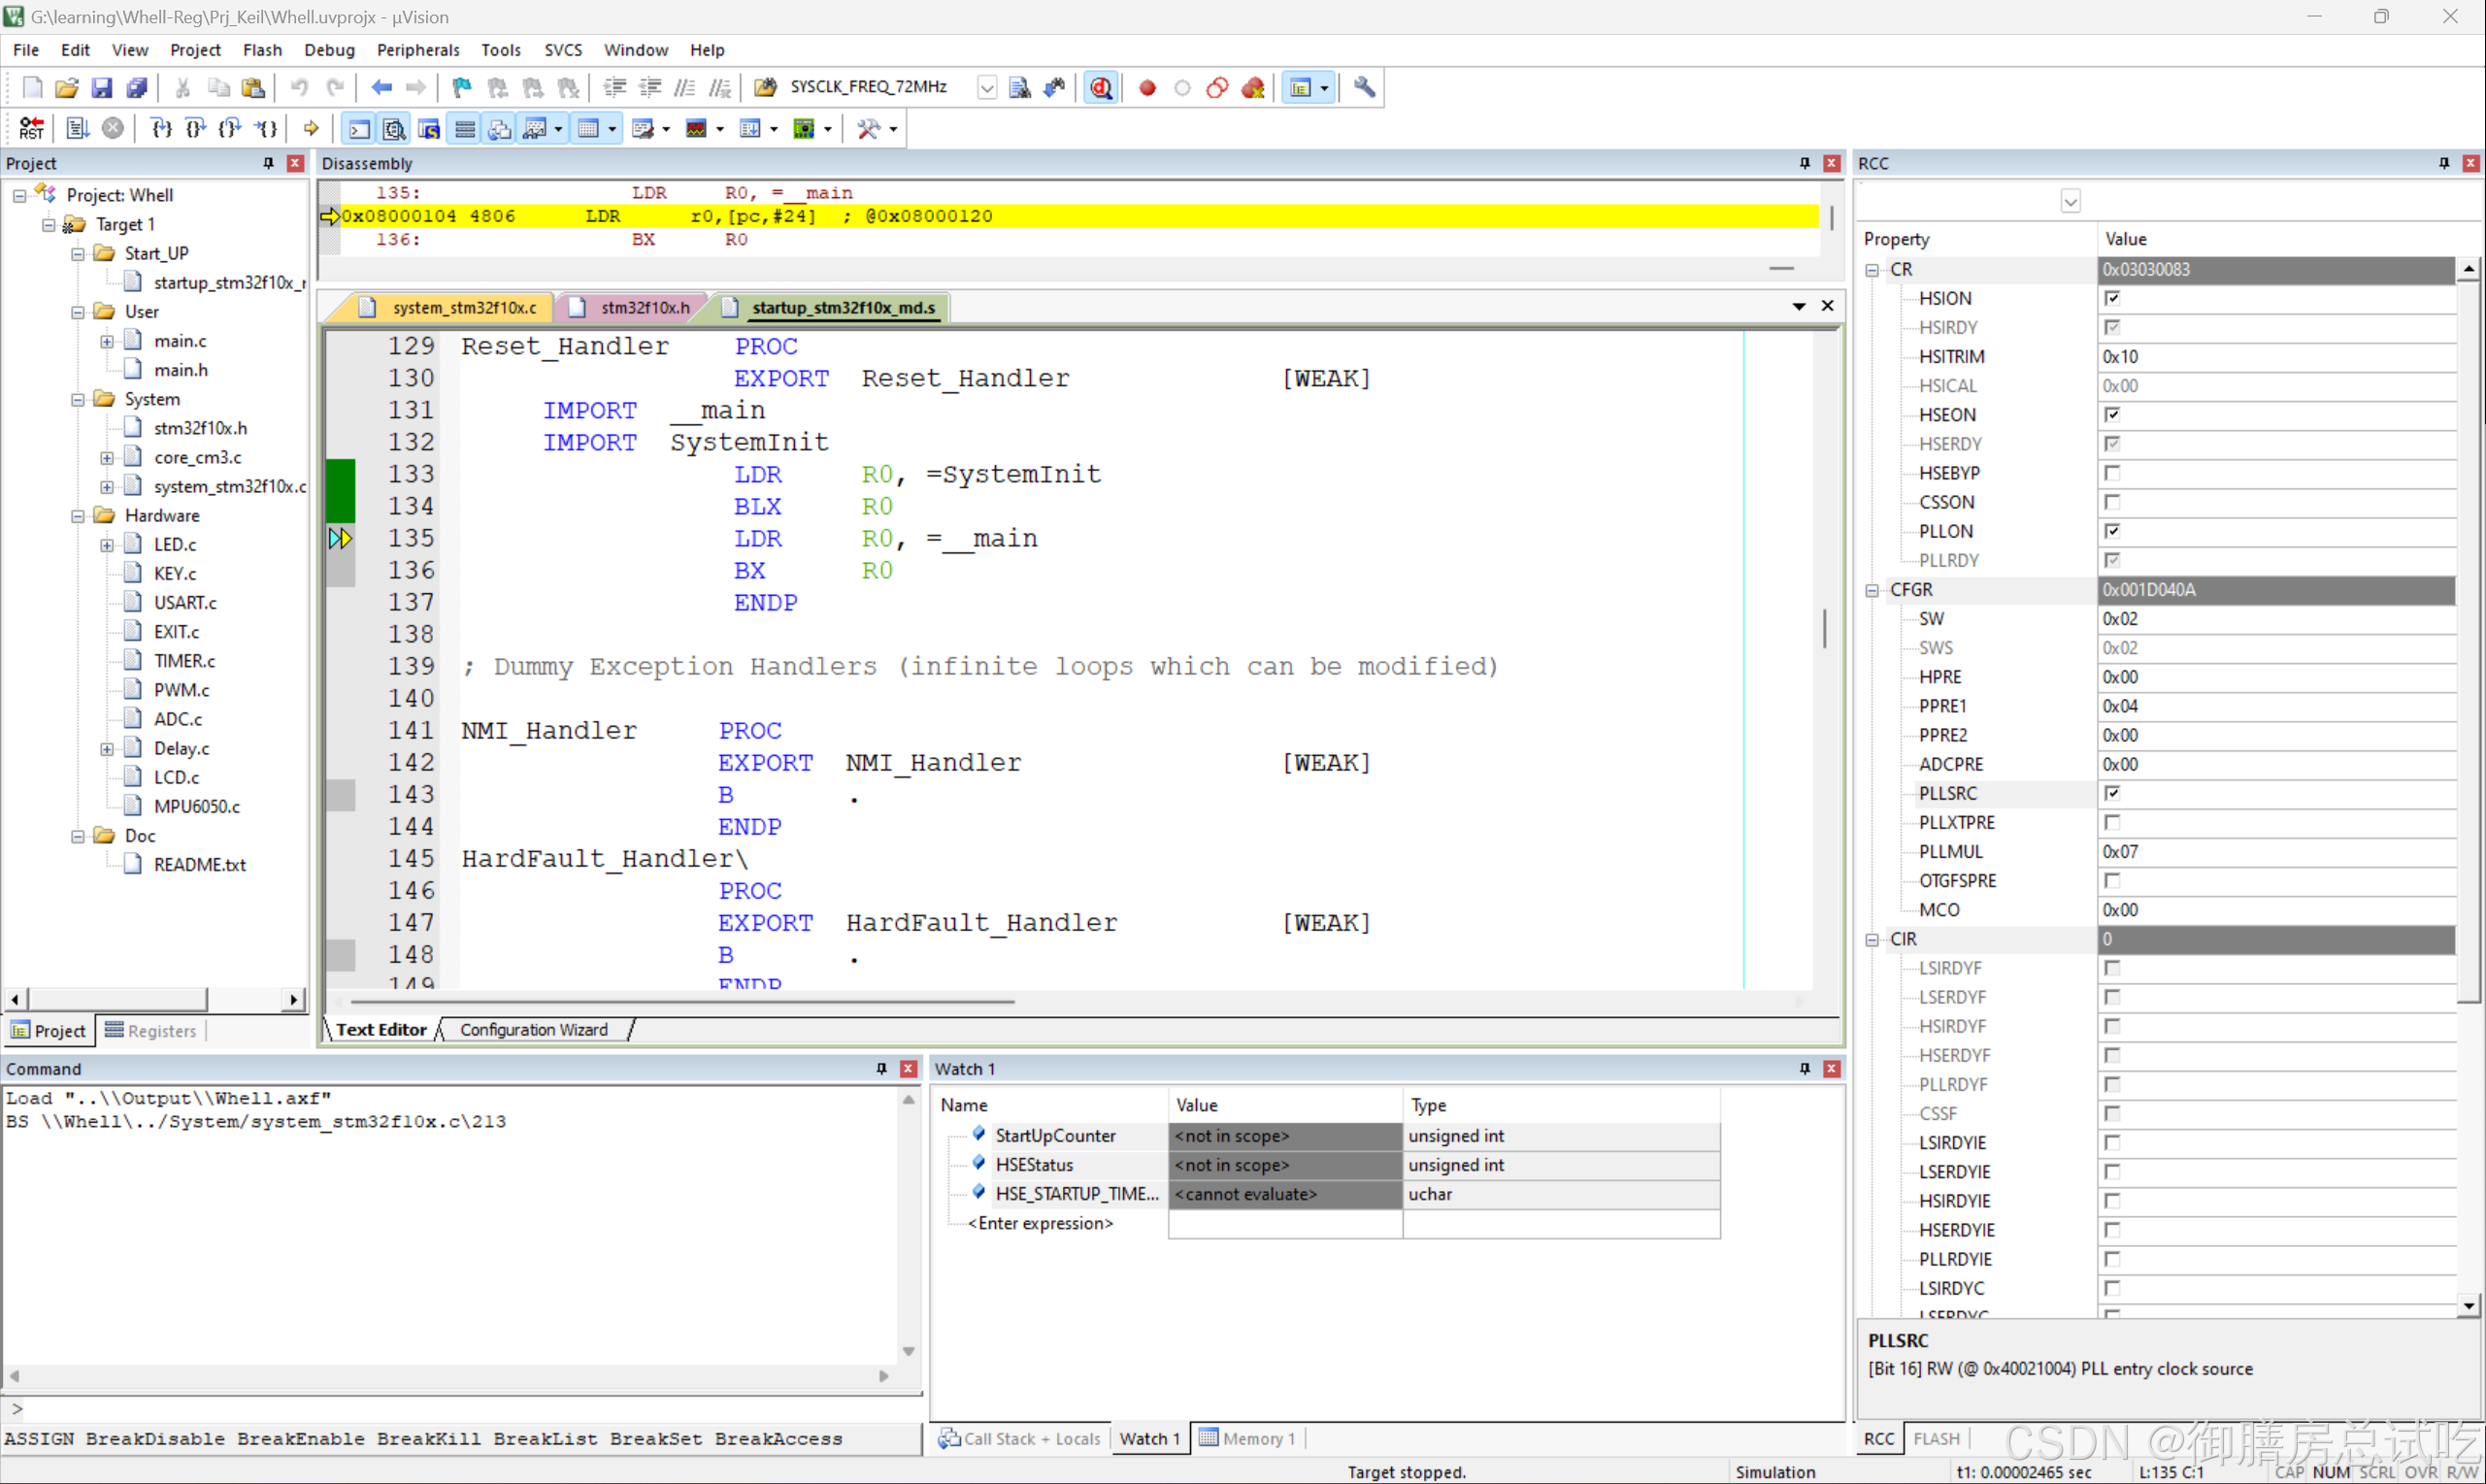Toggle the PLLXTPRE checkbox

[2112, 822]
